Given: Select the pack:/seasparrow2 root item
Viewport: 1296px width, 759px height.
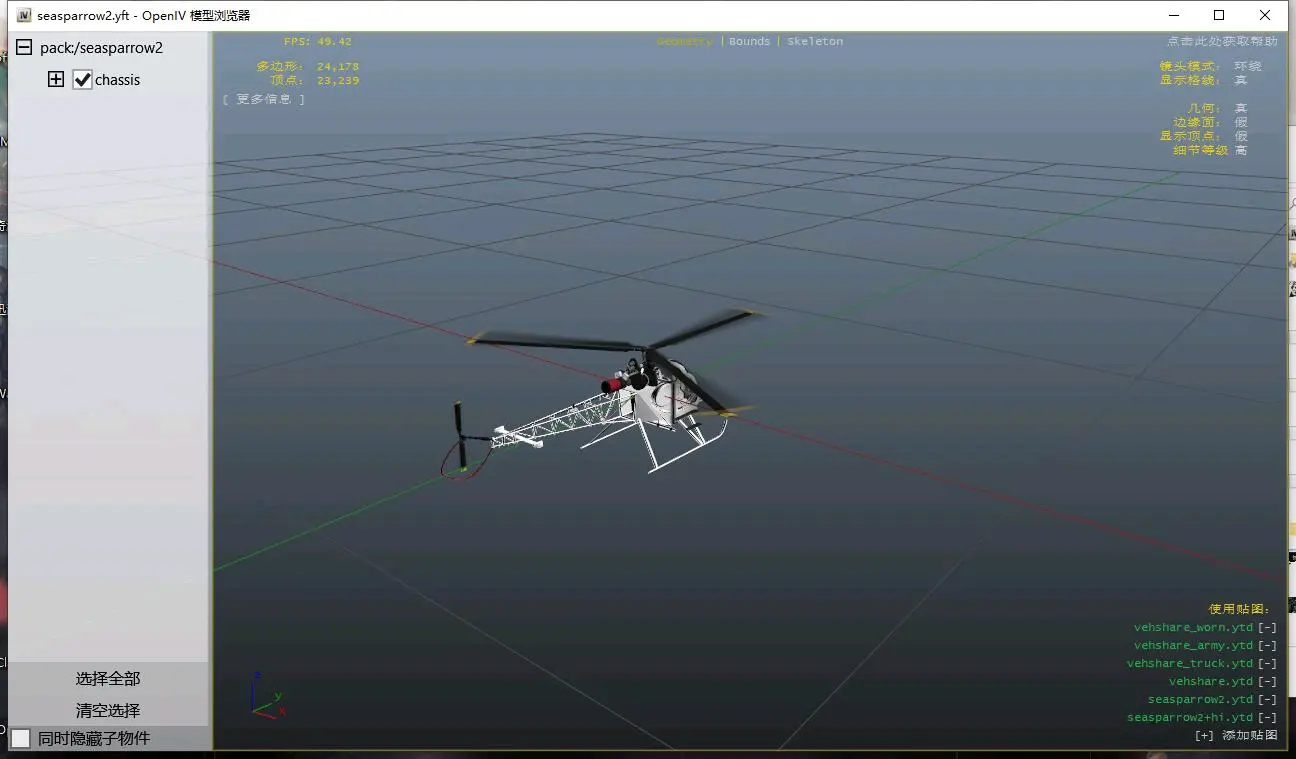Looking at the screenshot, I should (101, 48).
